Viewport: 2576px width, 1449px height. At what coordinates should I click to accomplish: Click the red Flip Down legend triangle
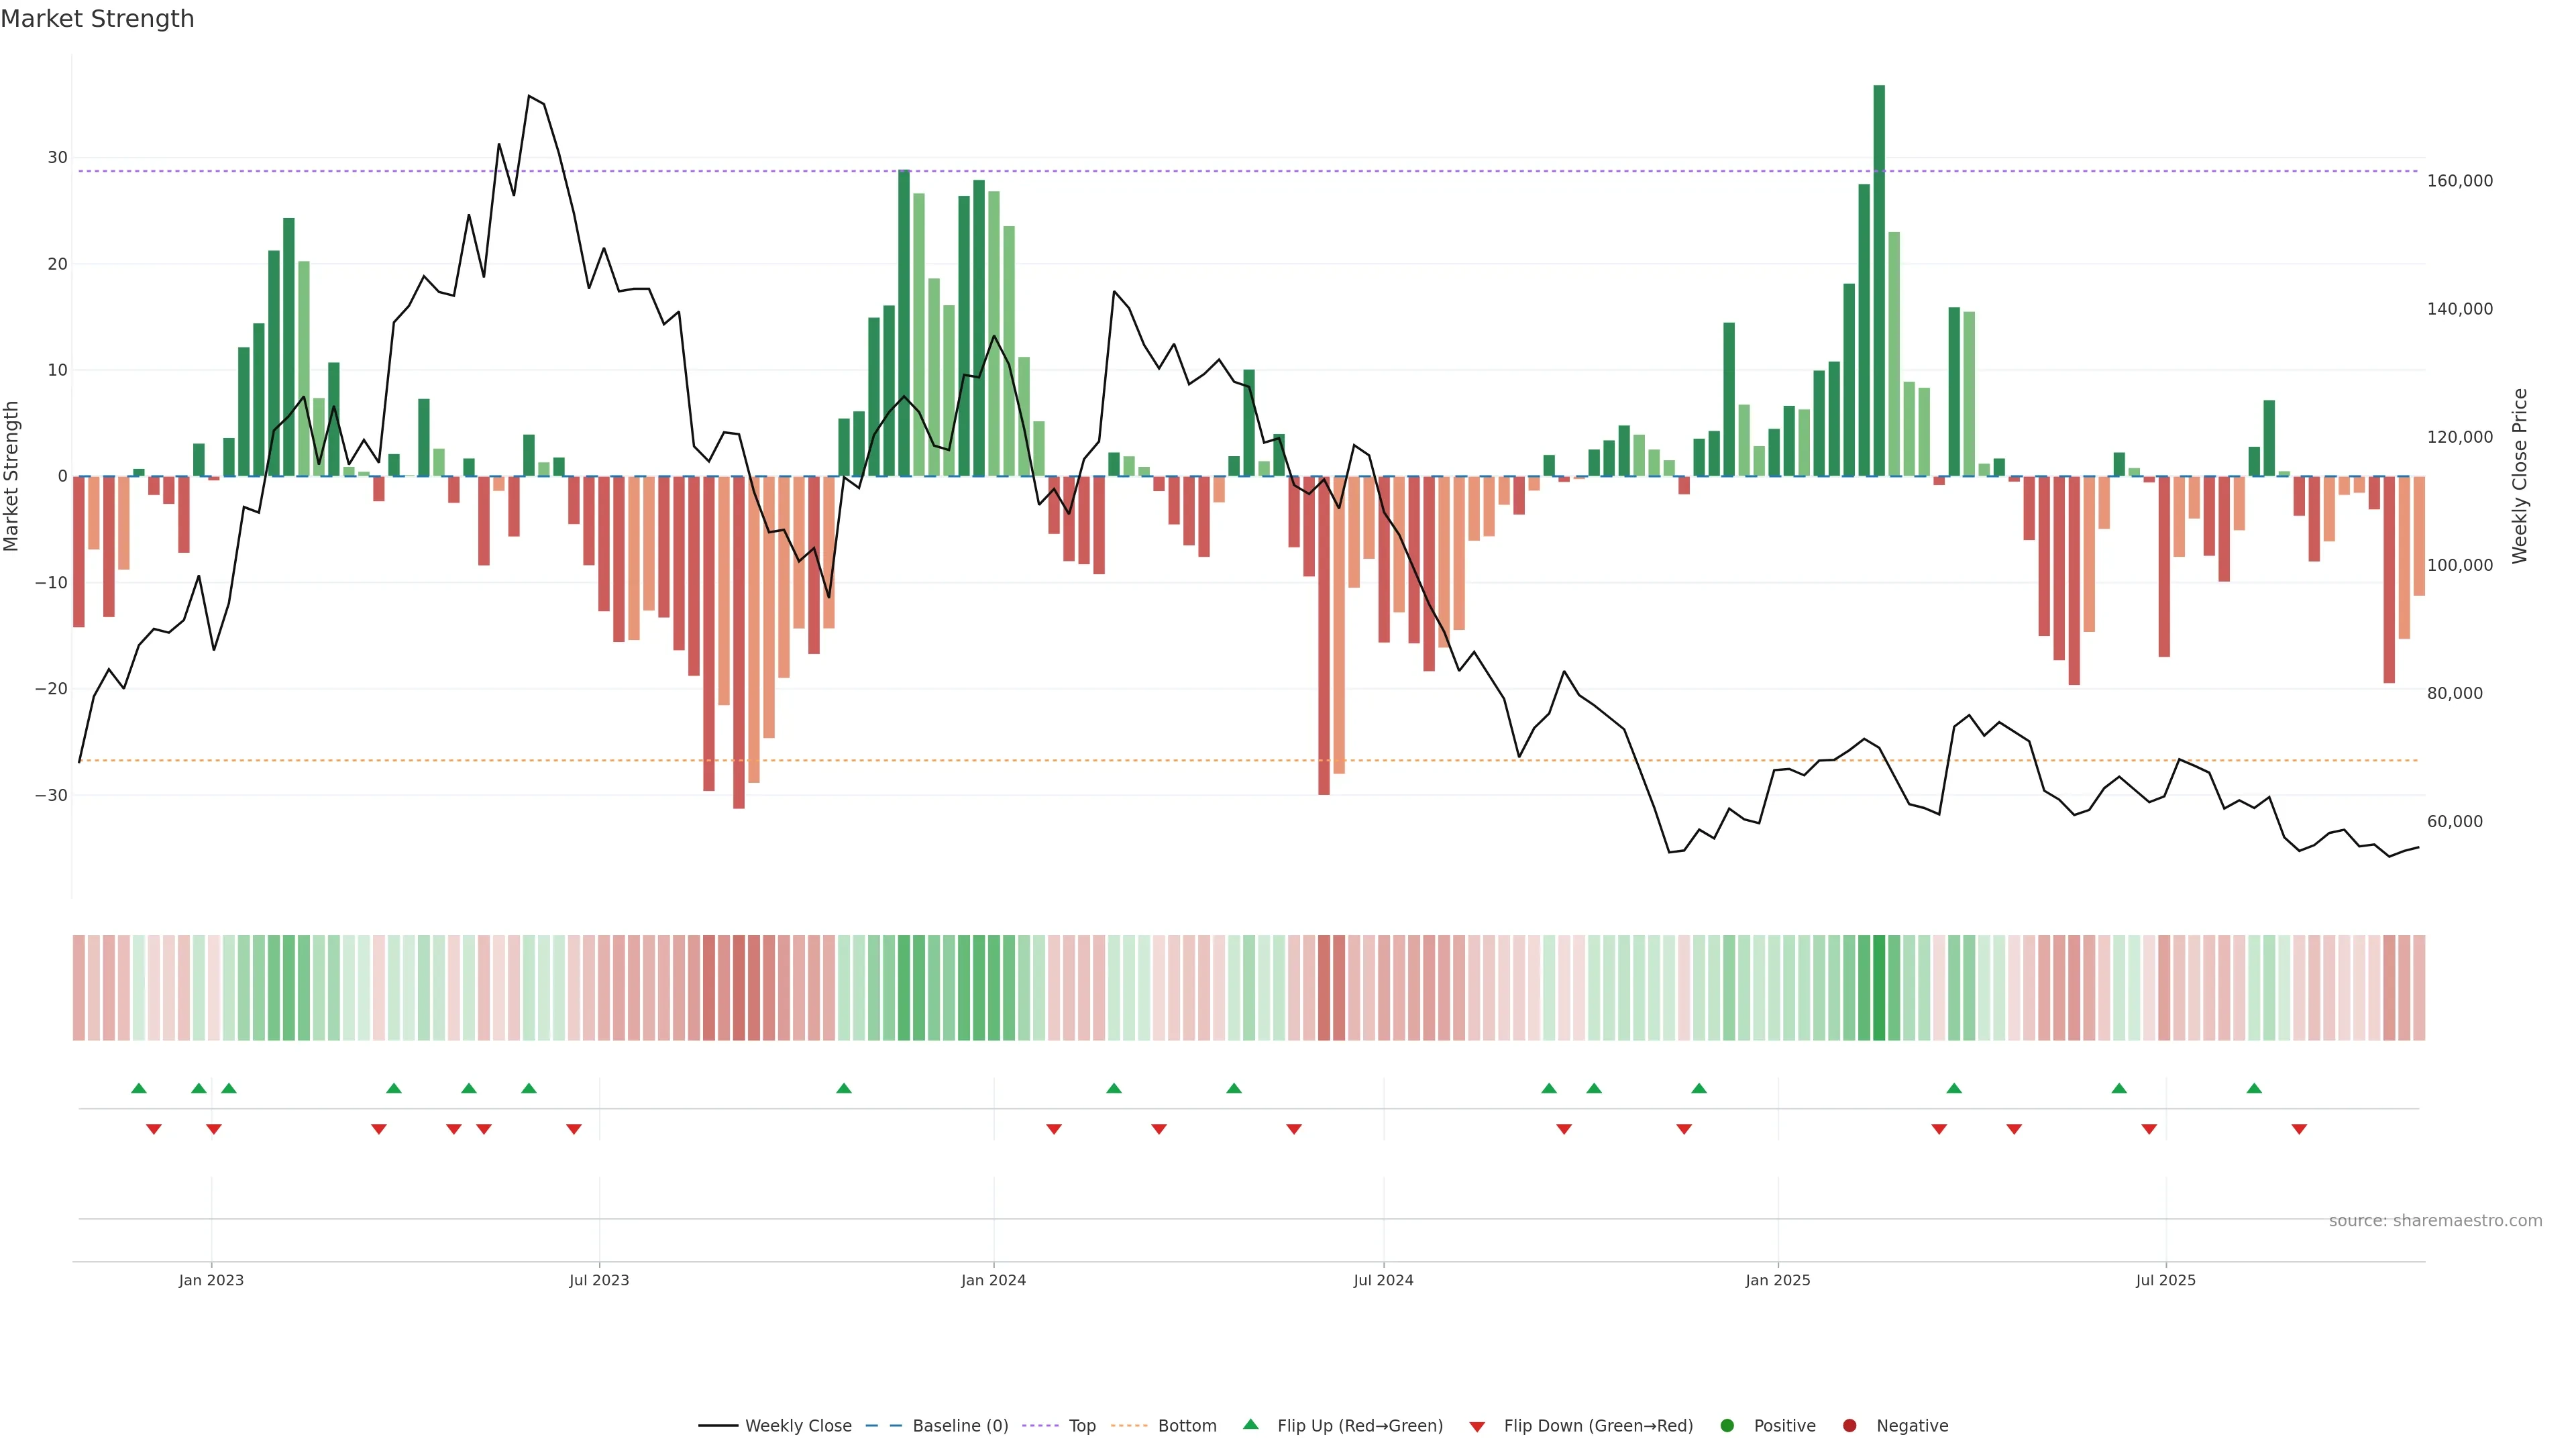point(1477,1426)
